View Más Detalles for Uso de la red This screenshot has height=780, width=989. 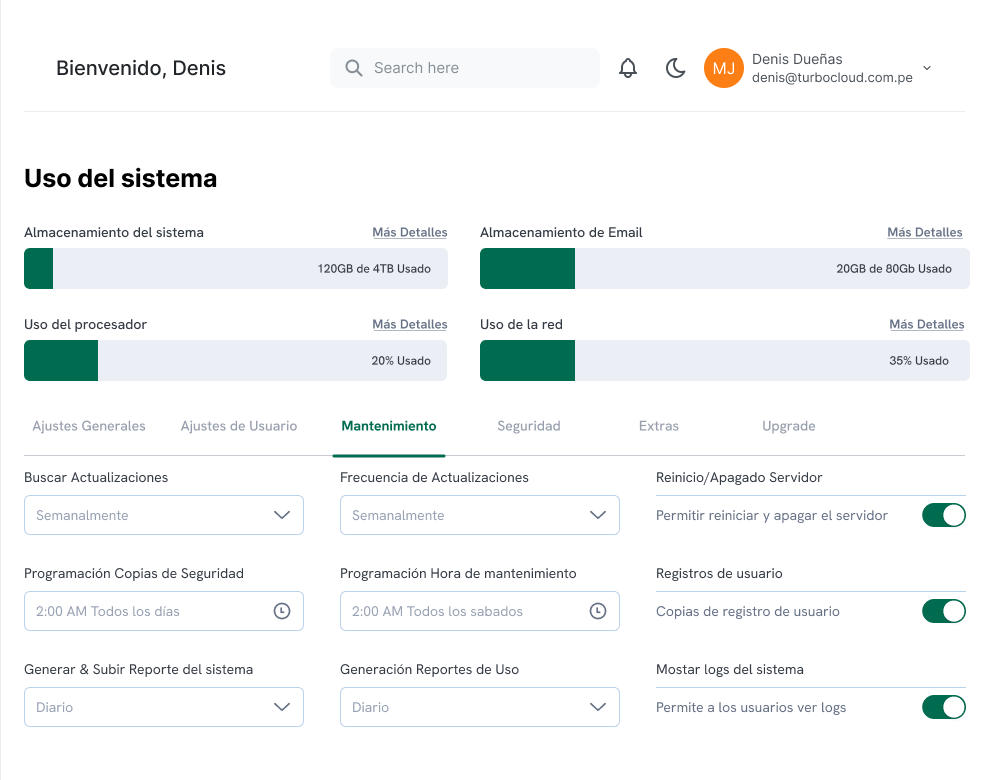tap(927, 324)
